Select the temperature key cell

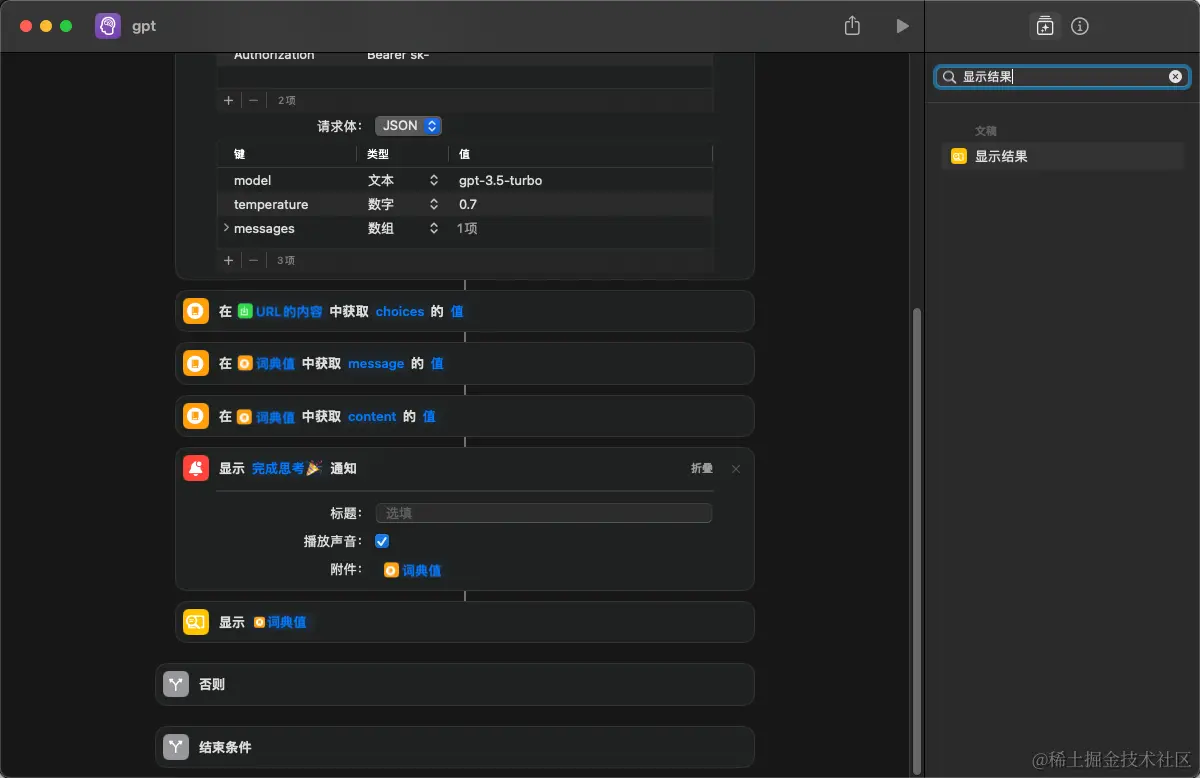pyautogui.click(x=271, y=205)
